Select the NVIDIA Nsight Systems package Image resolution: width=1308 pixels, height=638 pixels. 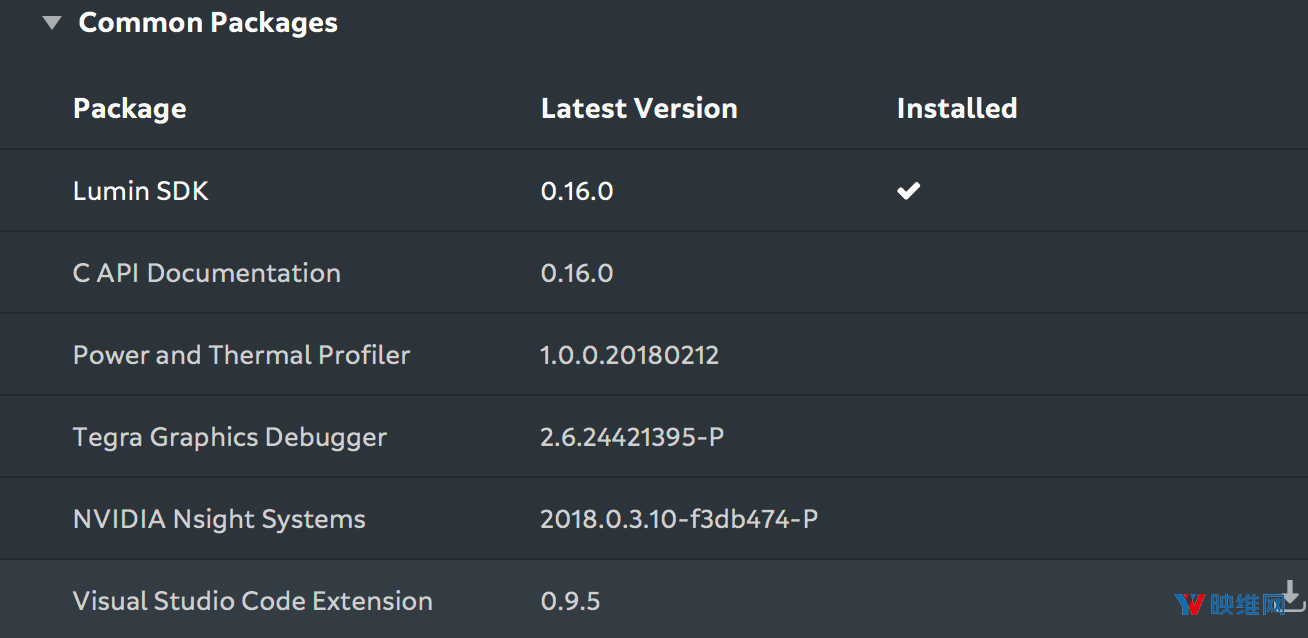(220, 519)
